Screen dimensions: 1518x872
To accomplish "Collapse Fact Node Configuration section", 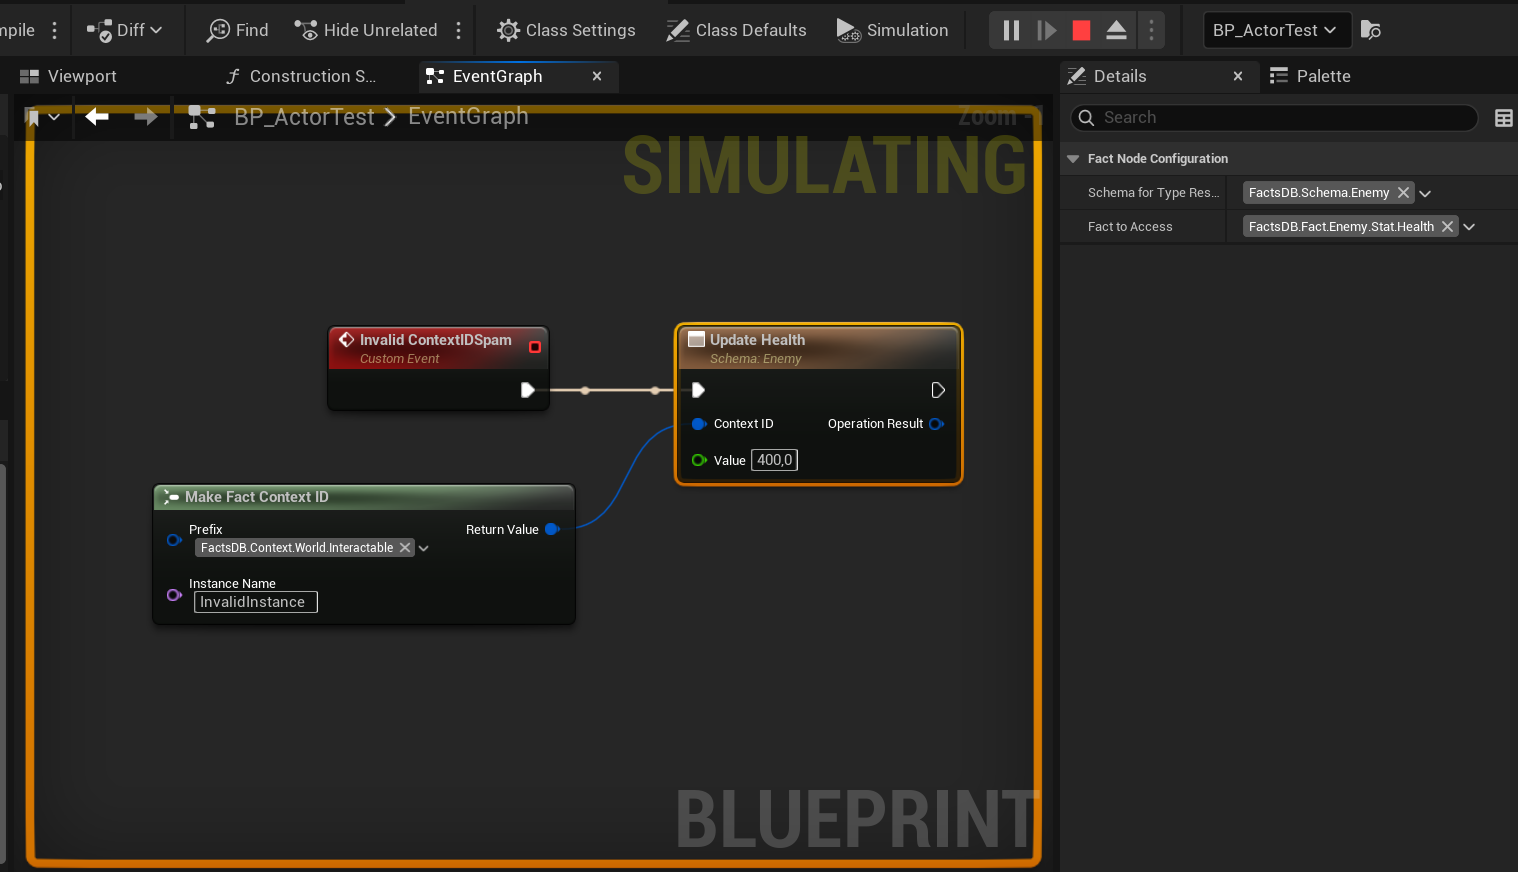I will pos(1073,159).
